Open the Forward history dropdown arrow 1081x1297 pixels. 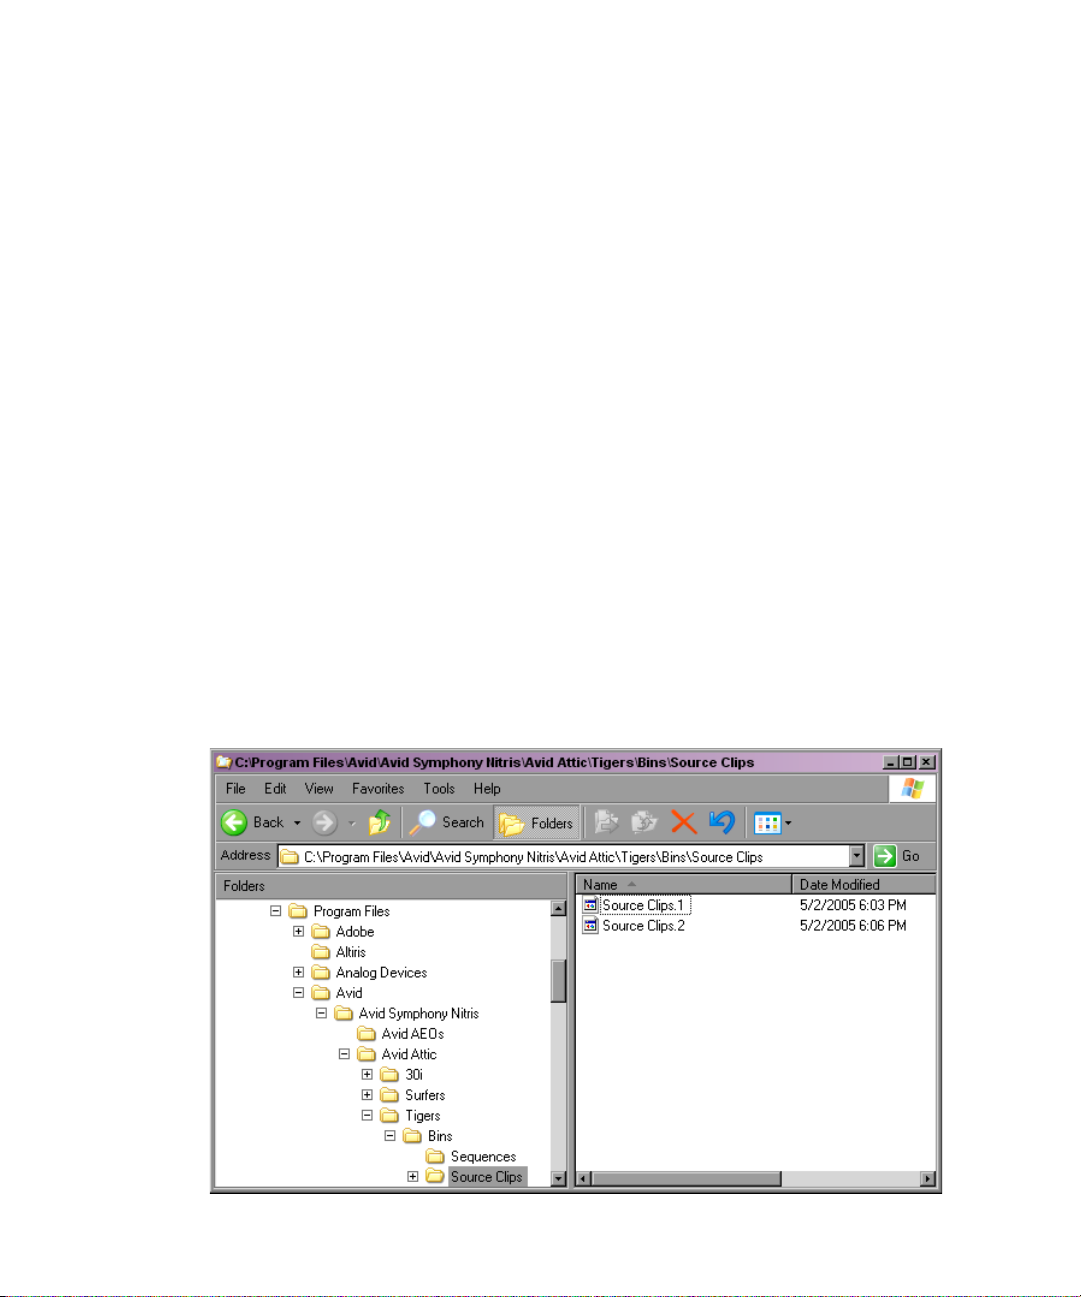[x=351, y=823]
